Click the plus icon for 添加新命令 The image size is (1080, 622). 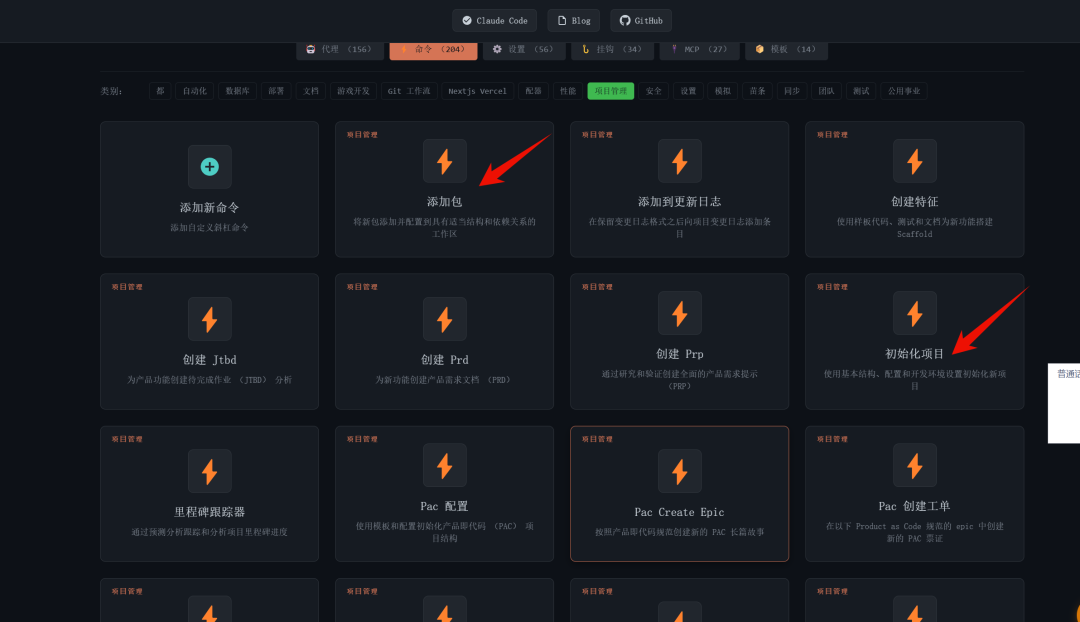click(x=209, y=167)
